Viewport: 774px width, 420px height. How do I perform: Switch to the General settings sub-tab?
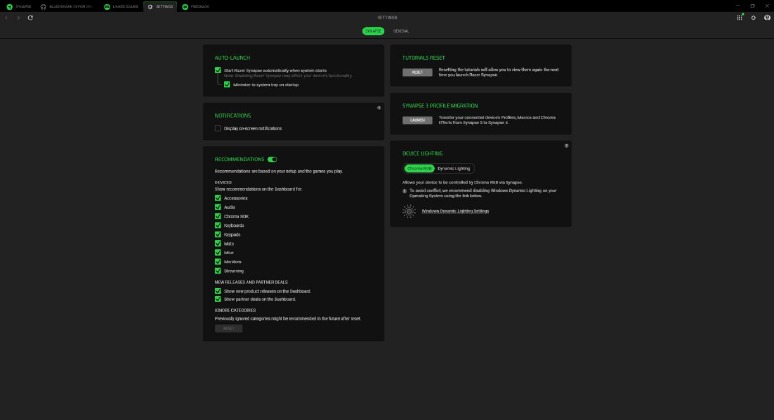[x=401, y=31]
